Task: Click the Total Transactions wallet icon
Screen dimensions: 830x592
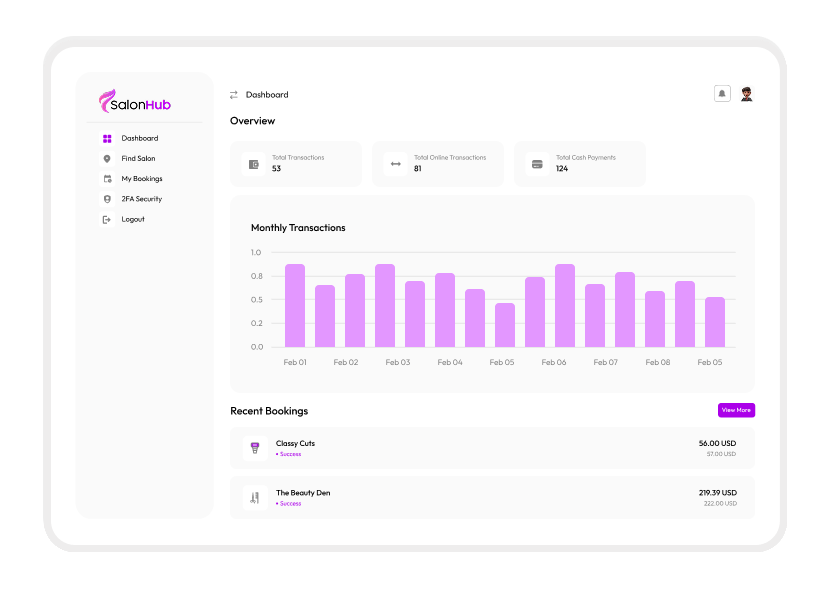Action: click(253, 164)
